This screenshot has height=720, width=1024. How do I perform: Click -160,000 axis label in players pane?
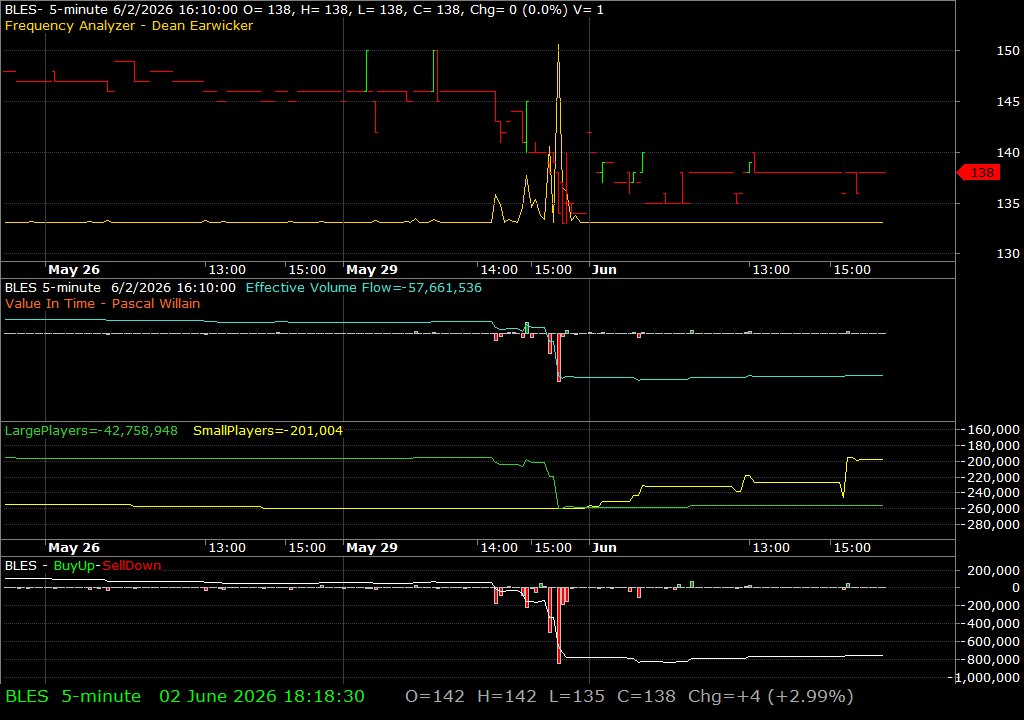click(x=991, y=430)
